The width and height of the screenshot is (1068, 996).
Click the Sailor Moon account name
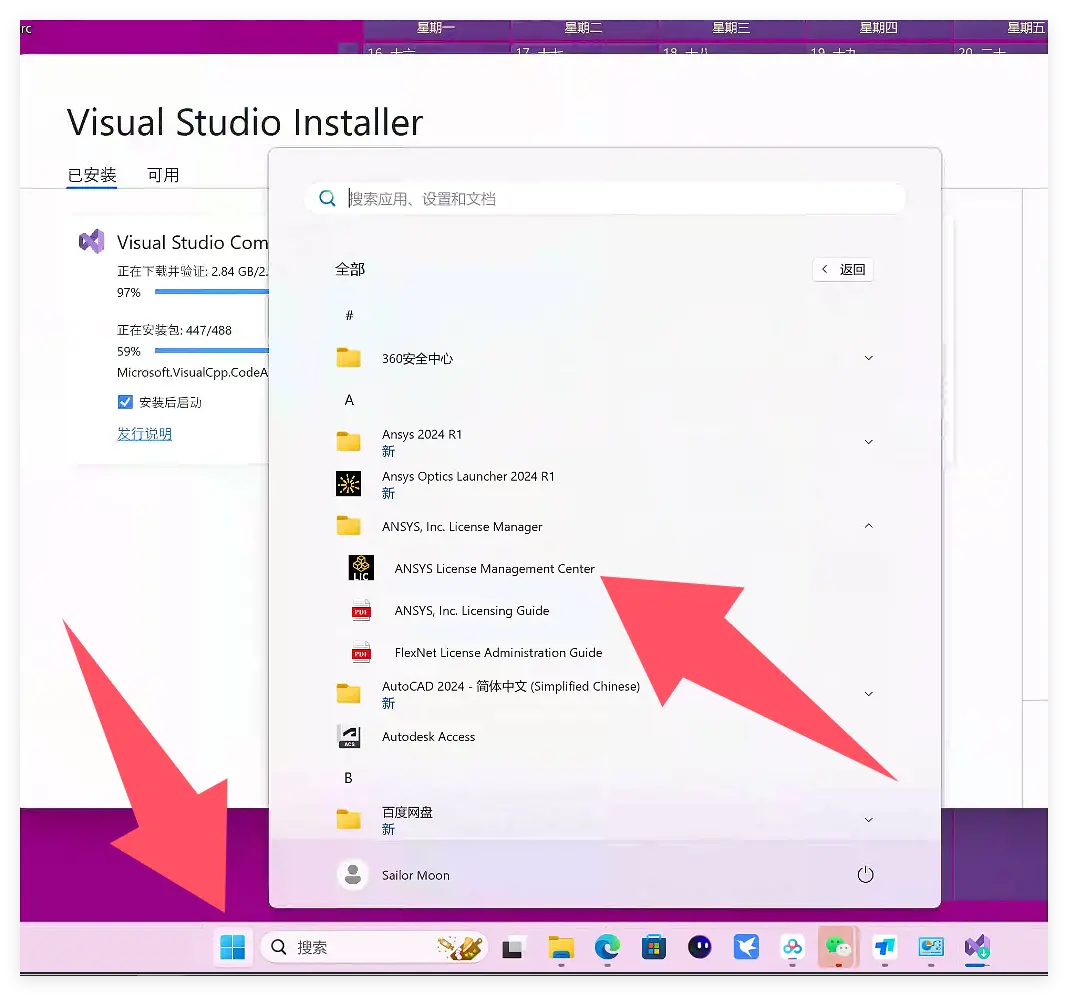[415, 875]
